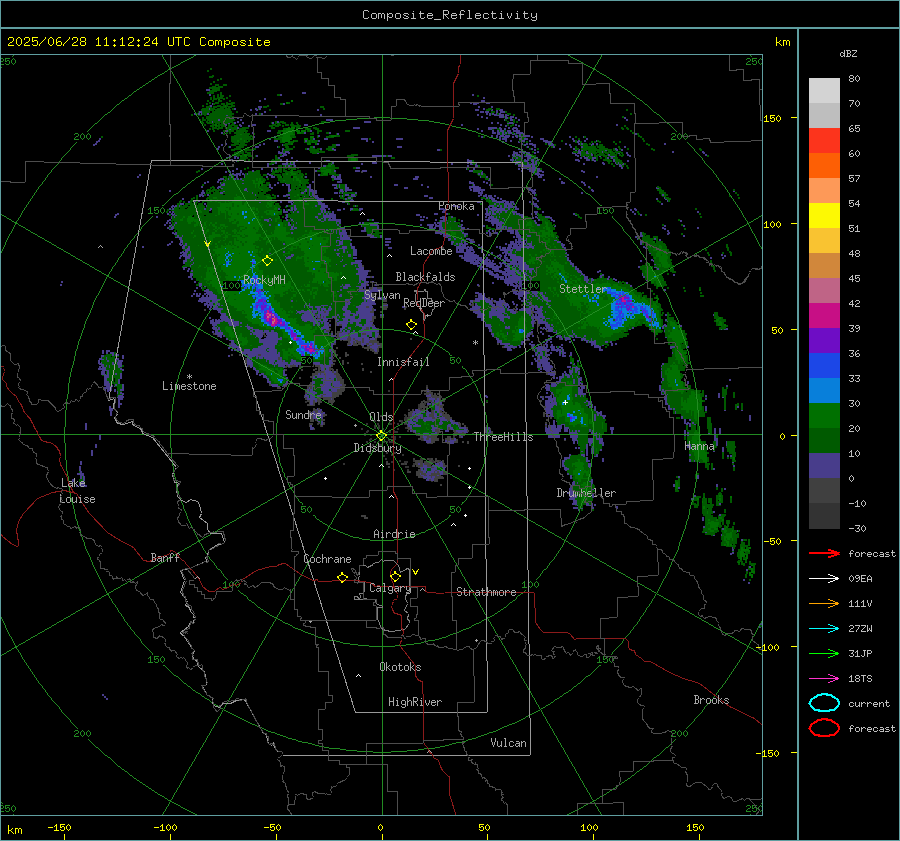This screenshot has height=841, width=900.
Task: Click the orange 111V arrow icon
Action: click(824, 603)
